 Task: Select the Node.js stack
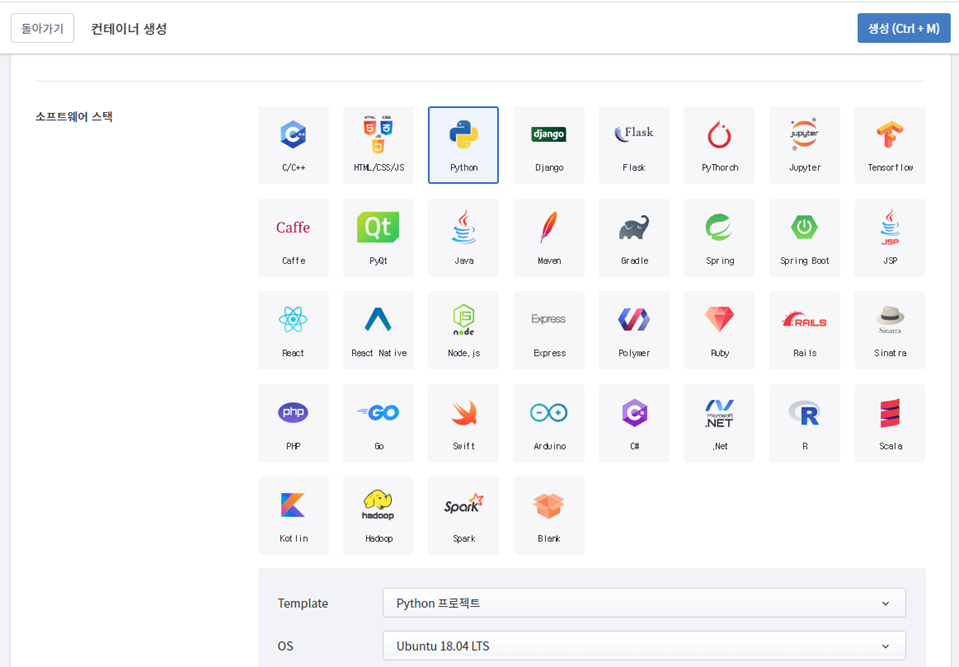tap(464, 330)
